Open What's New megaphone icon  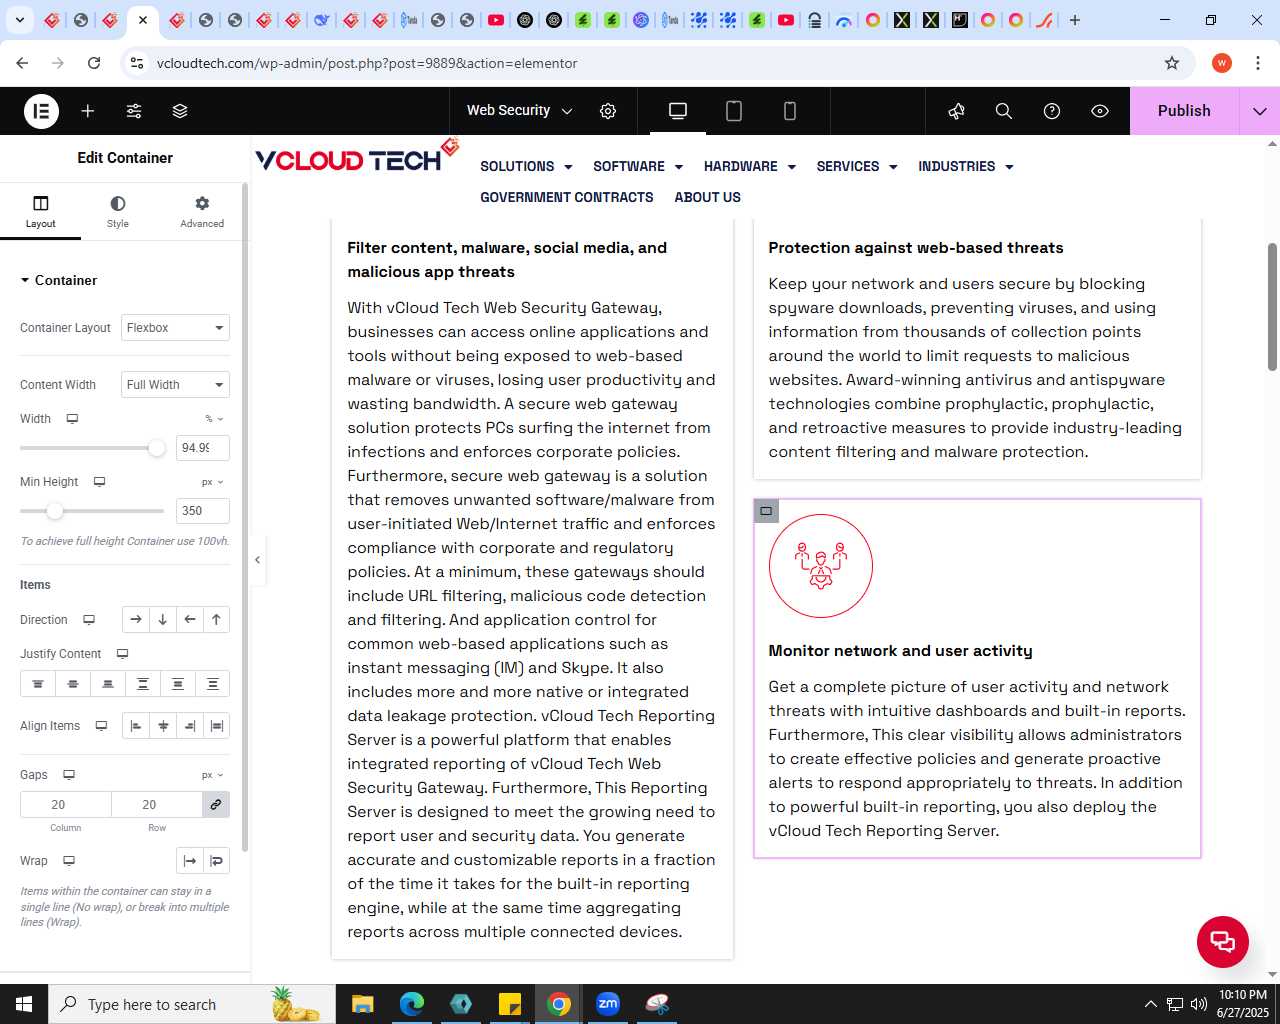pos(957,111)
